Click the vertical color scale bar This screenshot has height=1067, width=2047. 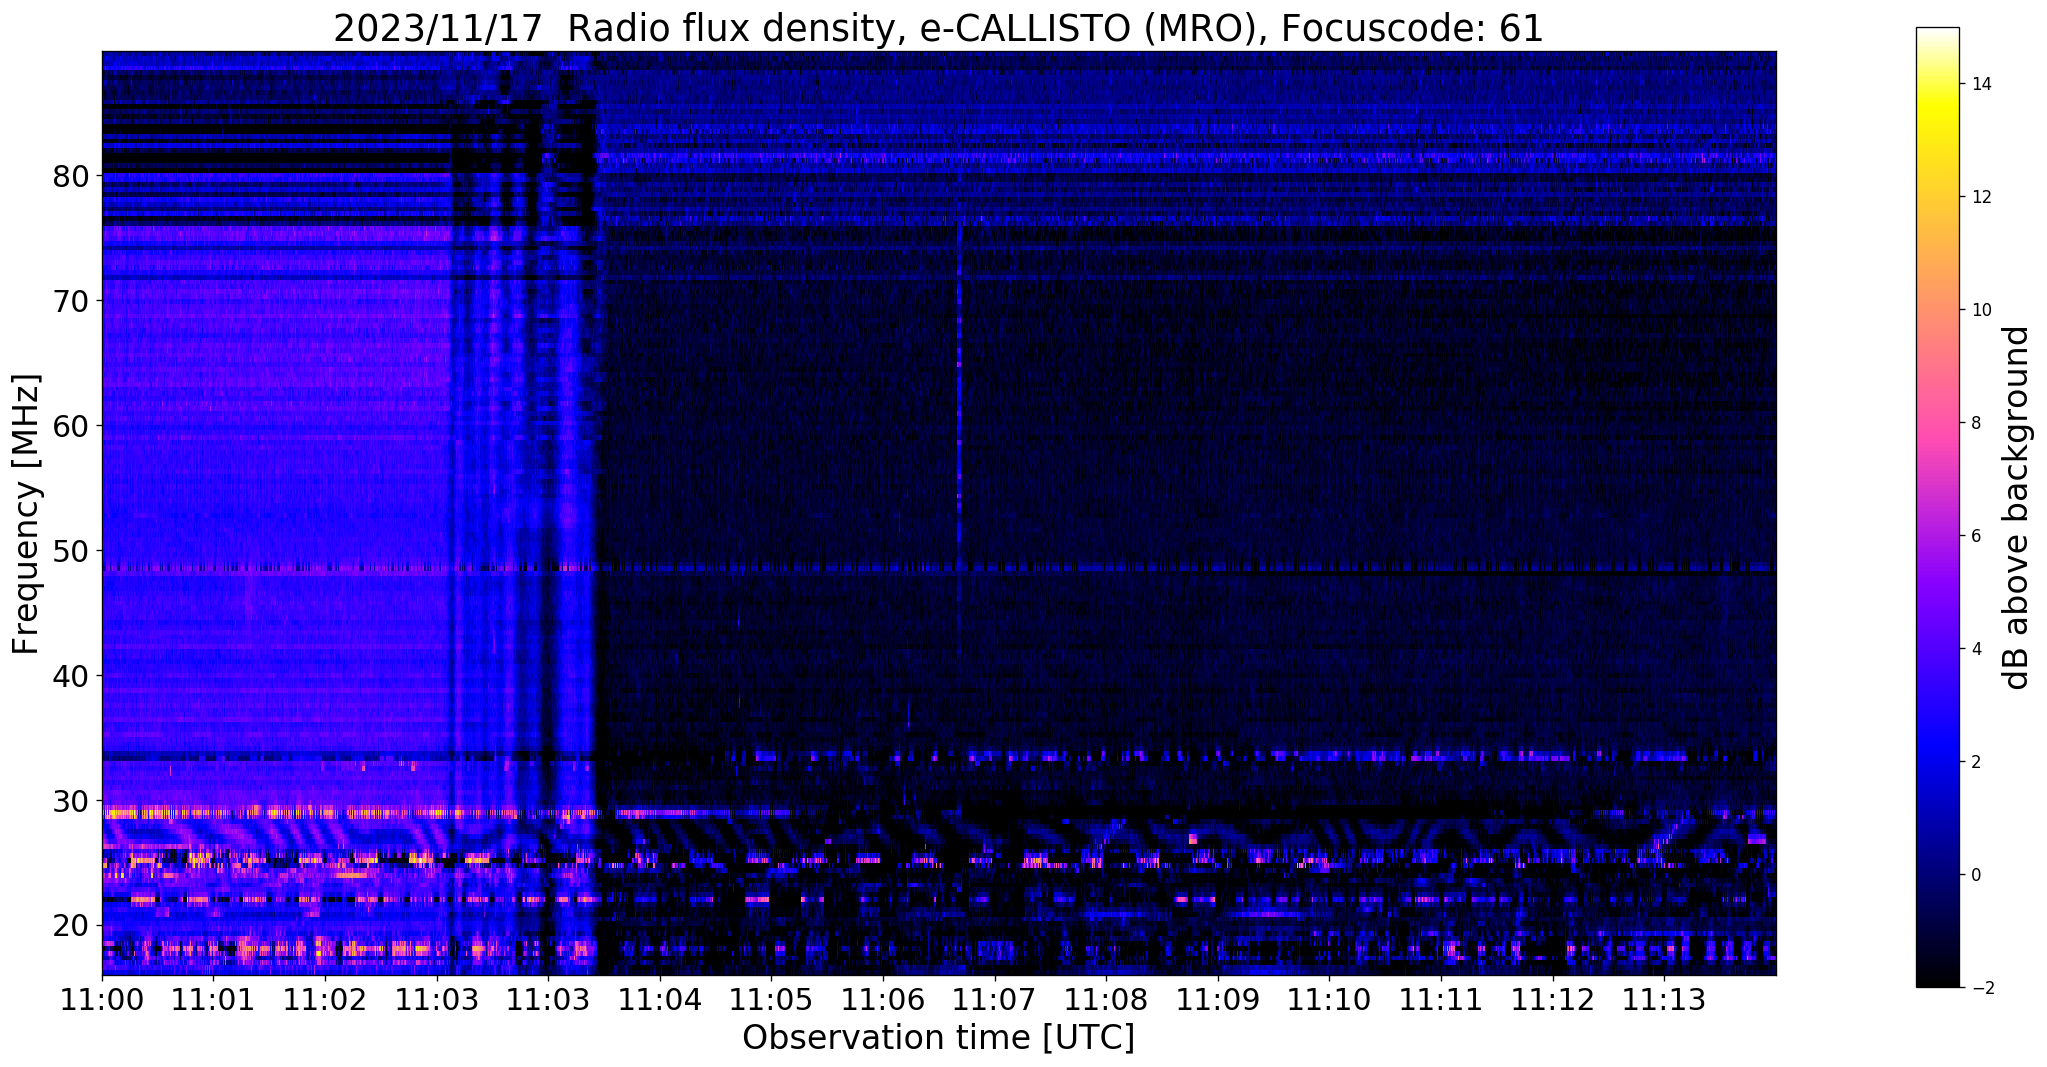[1937, 508]
